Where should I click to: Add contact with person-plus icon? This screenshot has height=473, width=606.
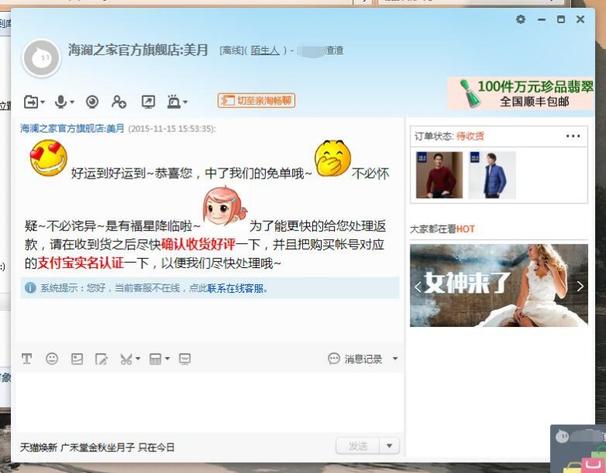pyautogui.click(x=119, y=102)
